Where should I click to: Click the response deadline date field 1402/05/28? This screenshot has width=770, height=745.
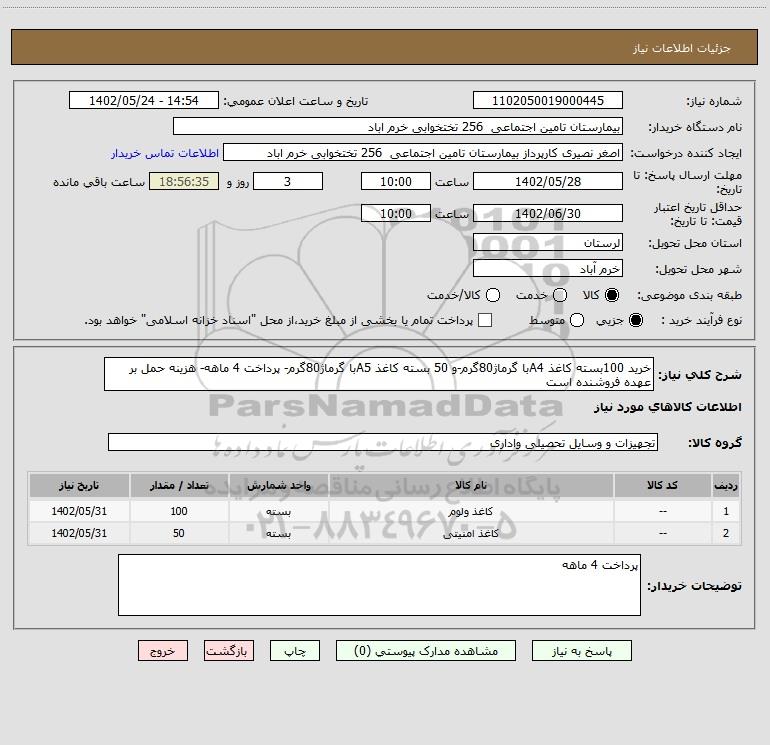(x=547, y=182)
